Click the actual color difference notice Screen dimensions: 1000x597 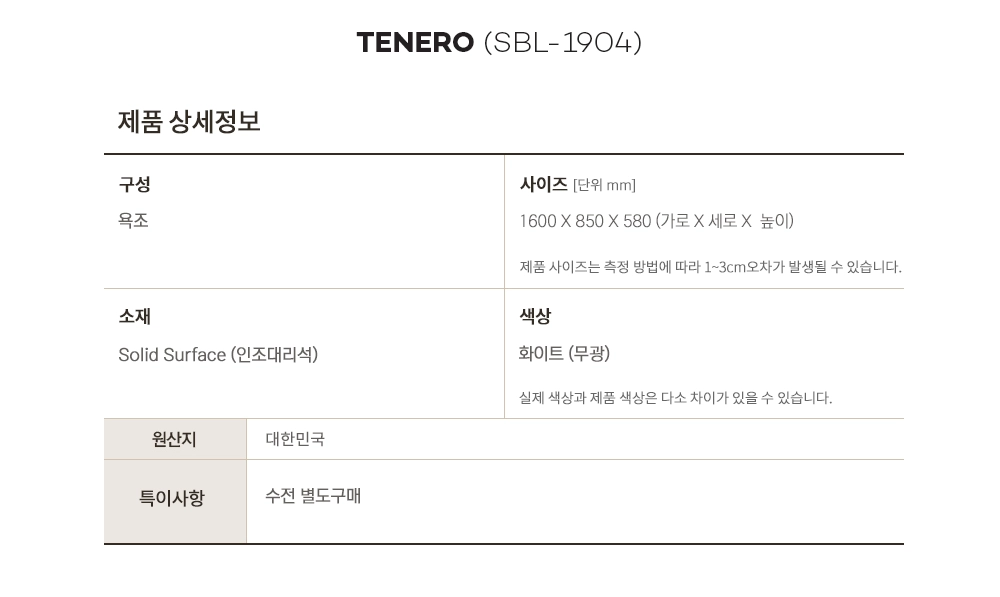(x=675, y=398)
